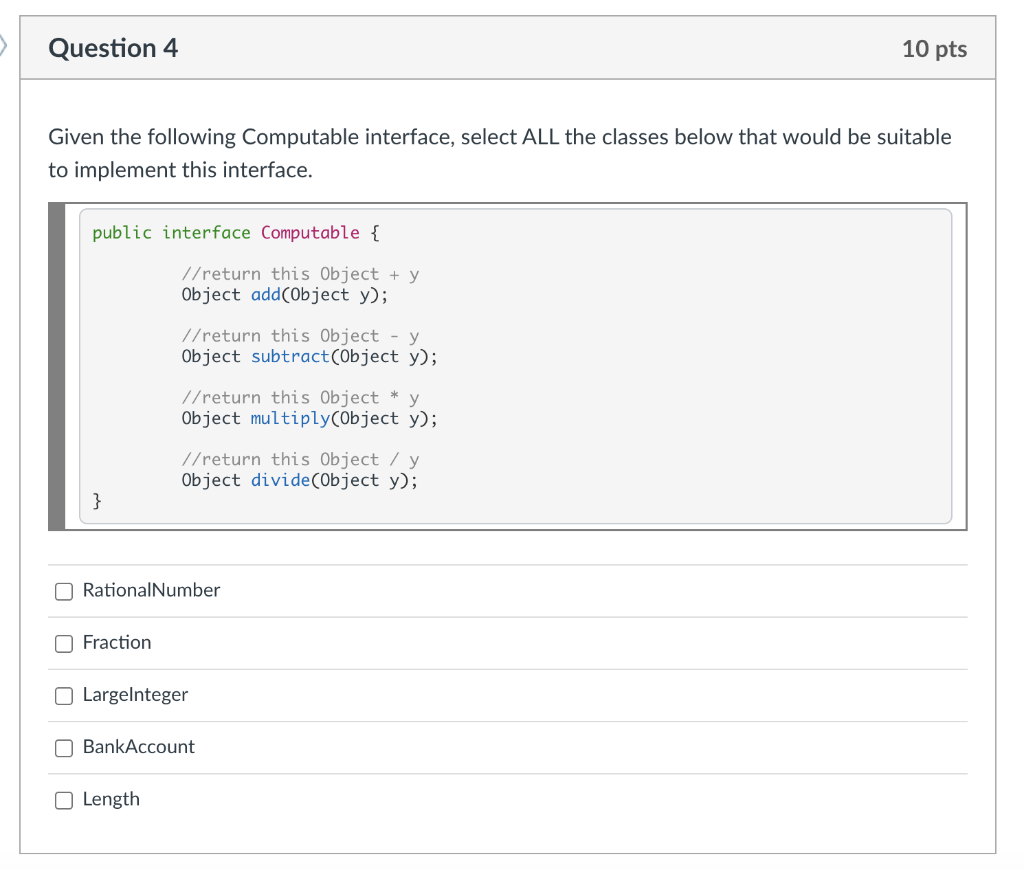Click the subtract method name in code
This screenshot has width=1024, height=870.
pyautogui.click(x=290, y=356)
